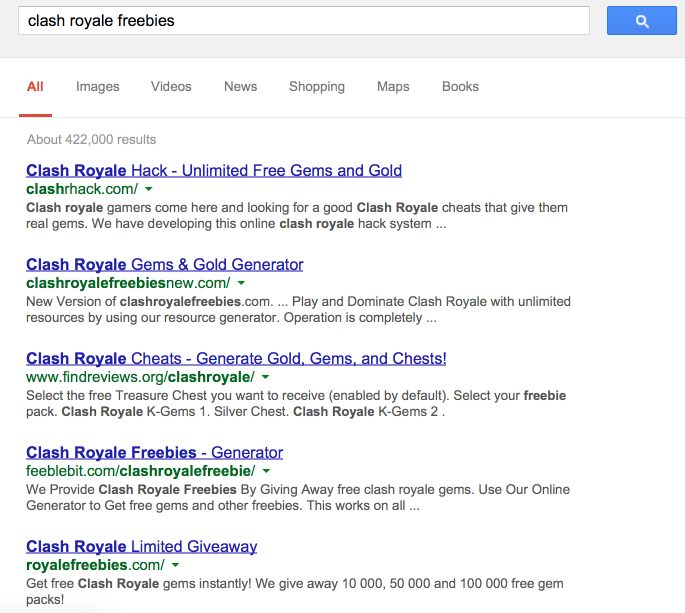The image size is (685, 613).
Task: Click snippet starting 'New Version of clashroyalefreebies.com'
Action: coord(298,309)
